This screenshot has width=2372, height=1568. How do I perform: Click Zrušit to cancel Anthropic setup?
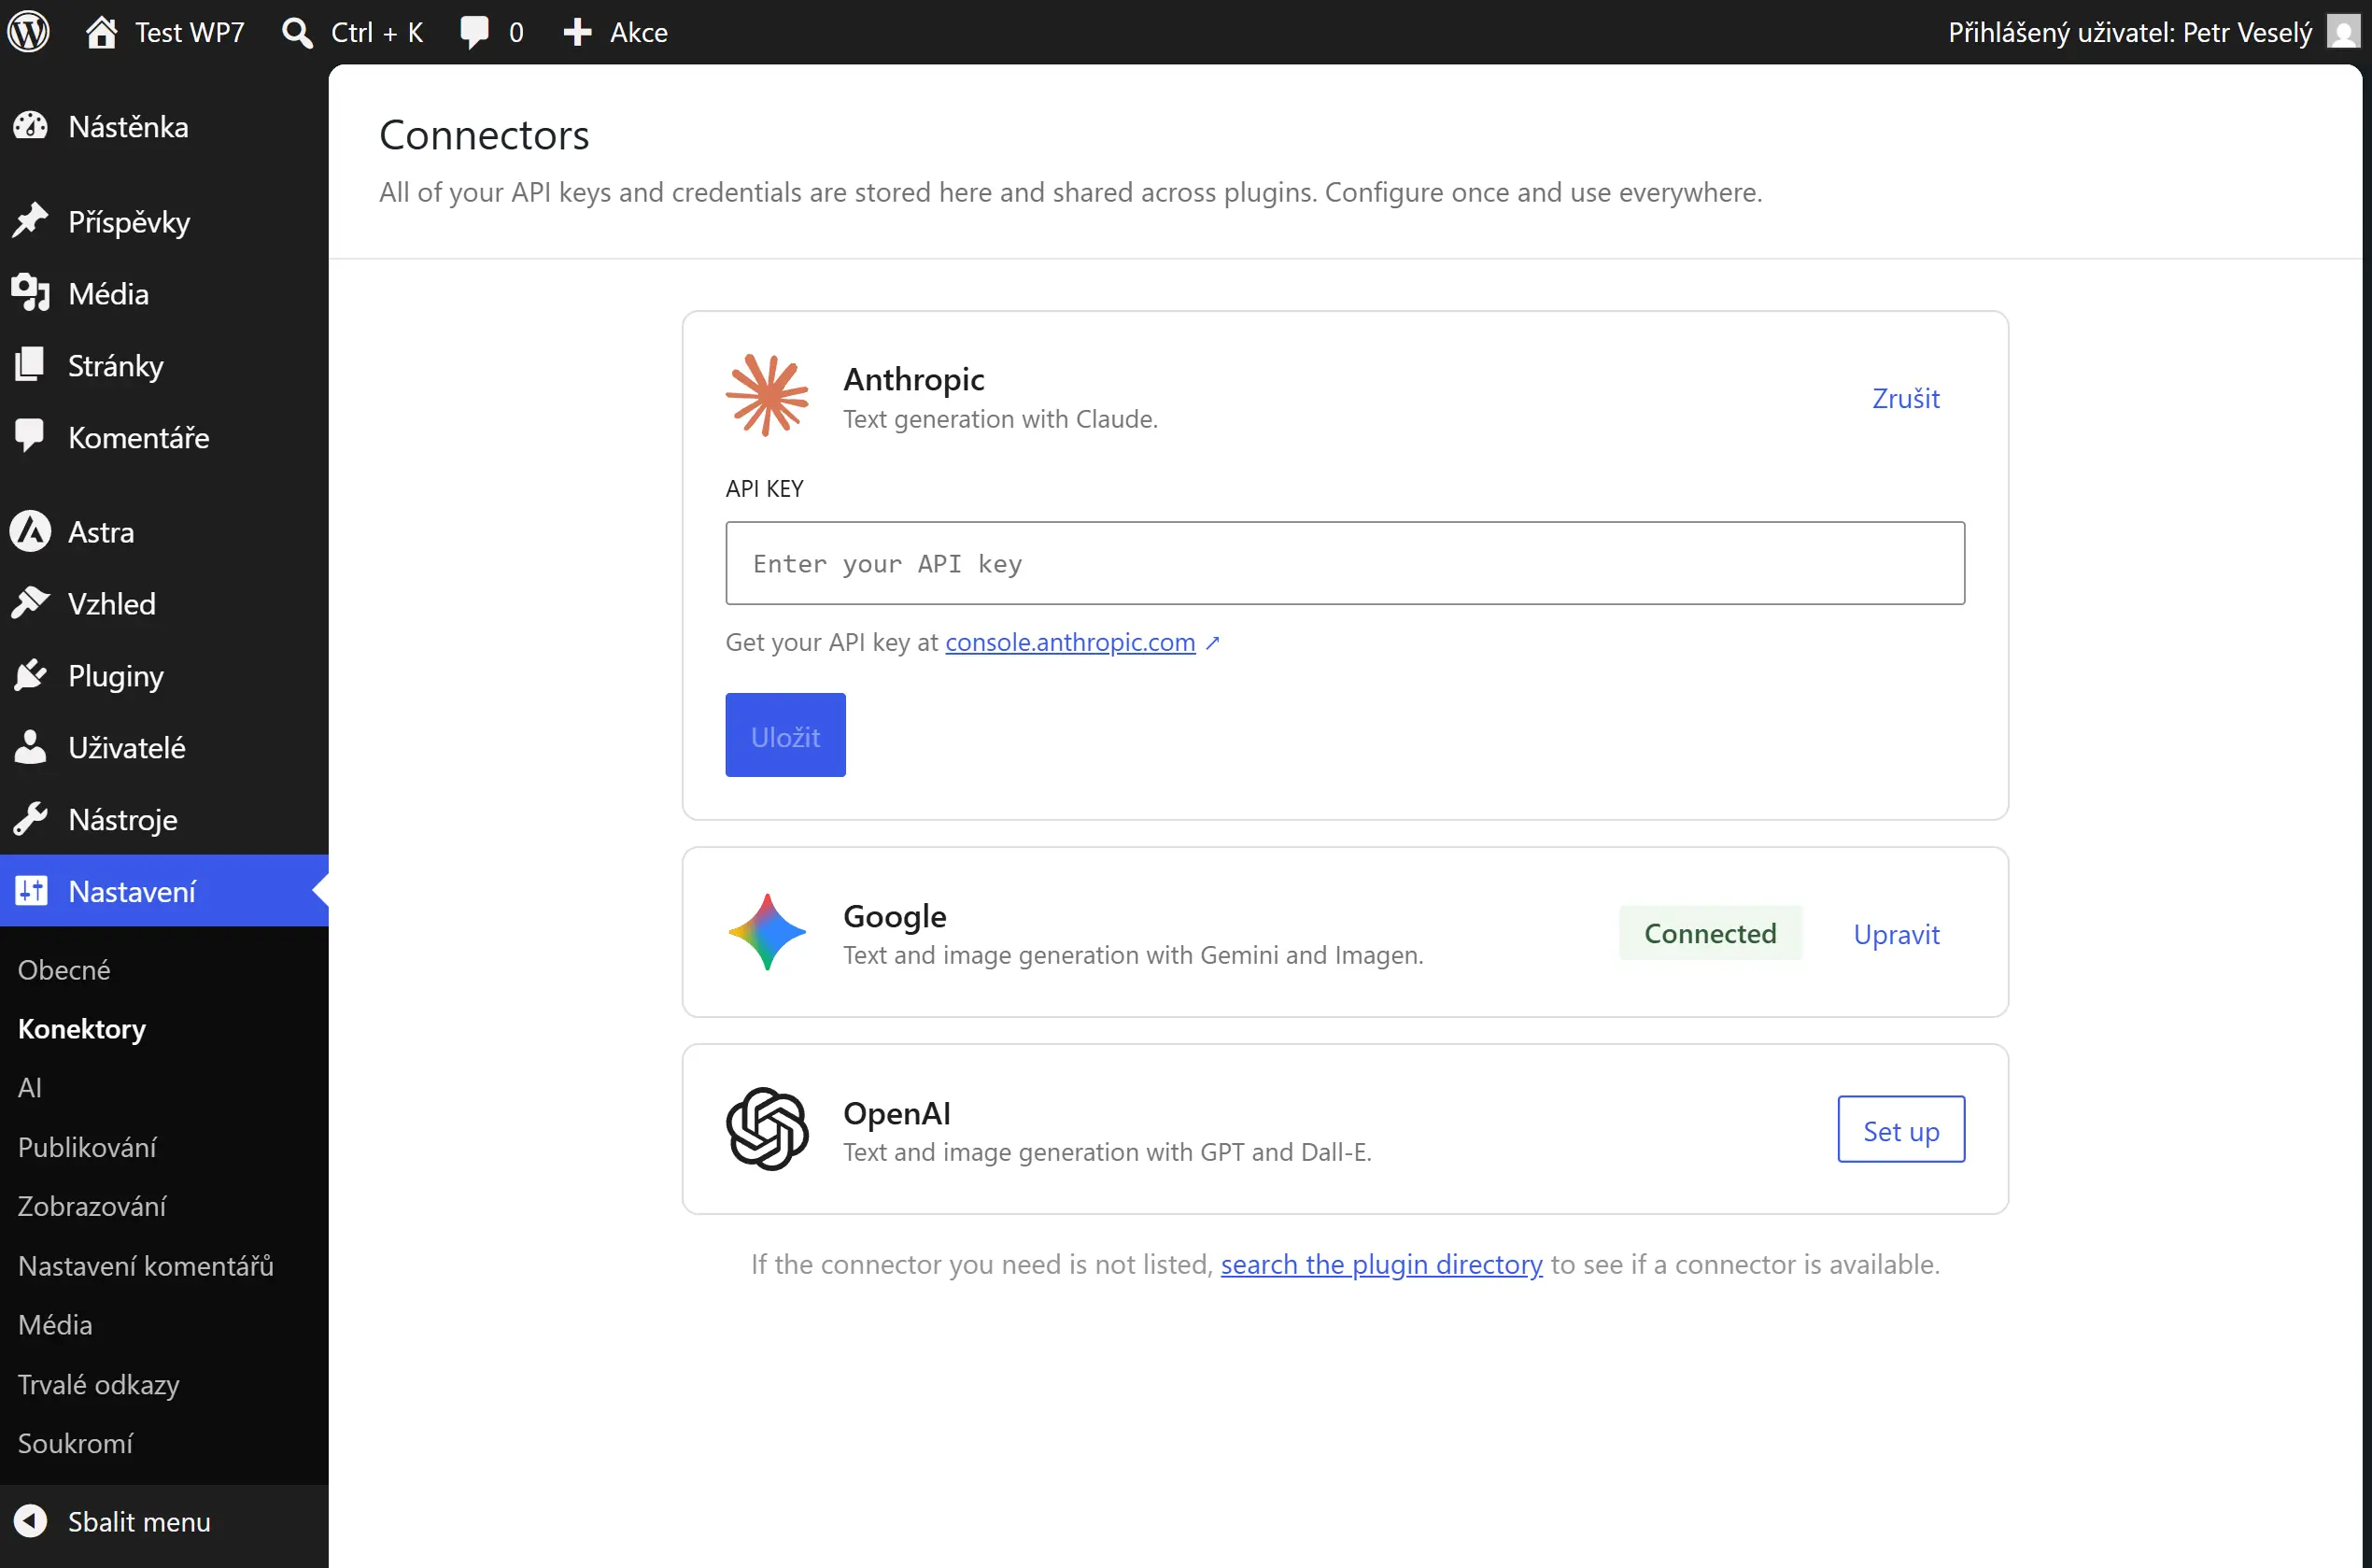pos(1905,398)
